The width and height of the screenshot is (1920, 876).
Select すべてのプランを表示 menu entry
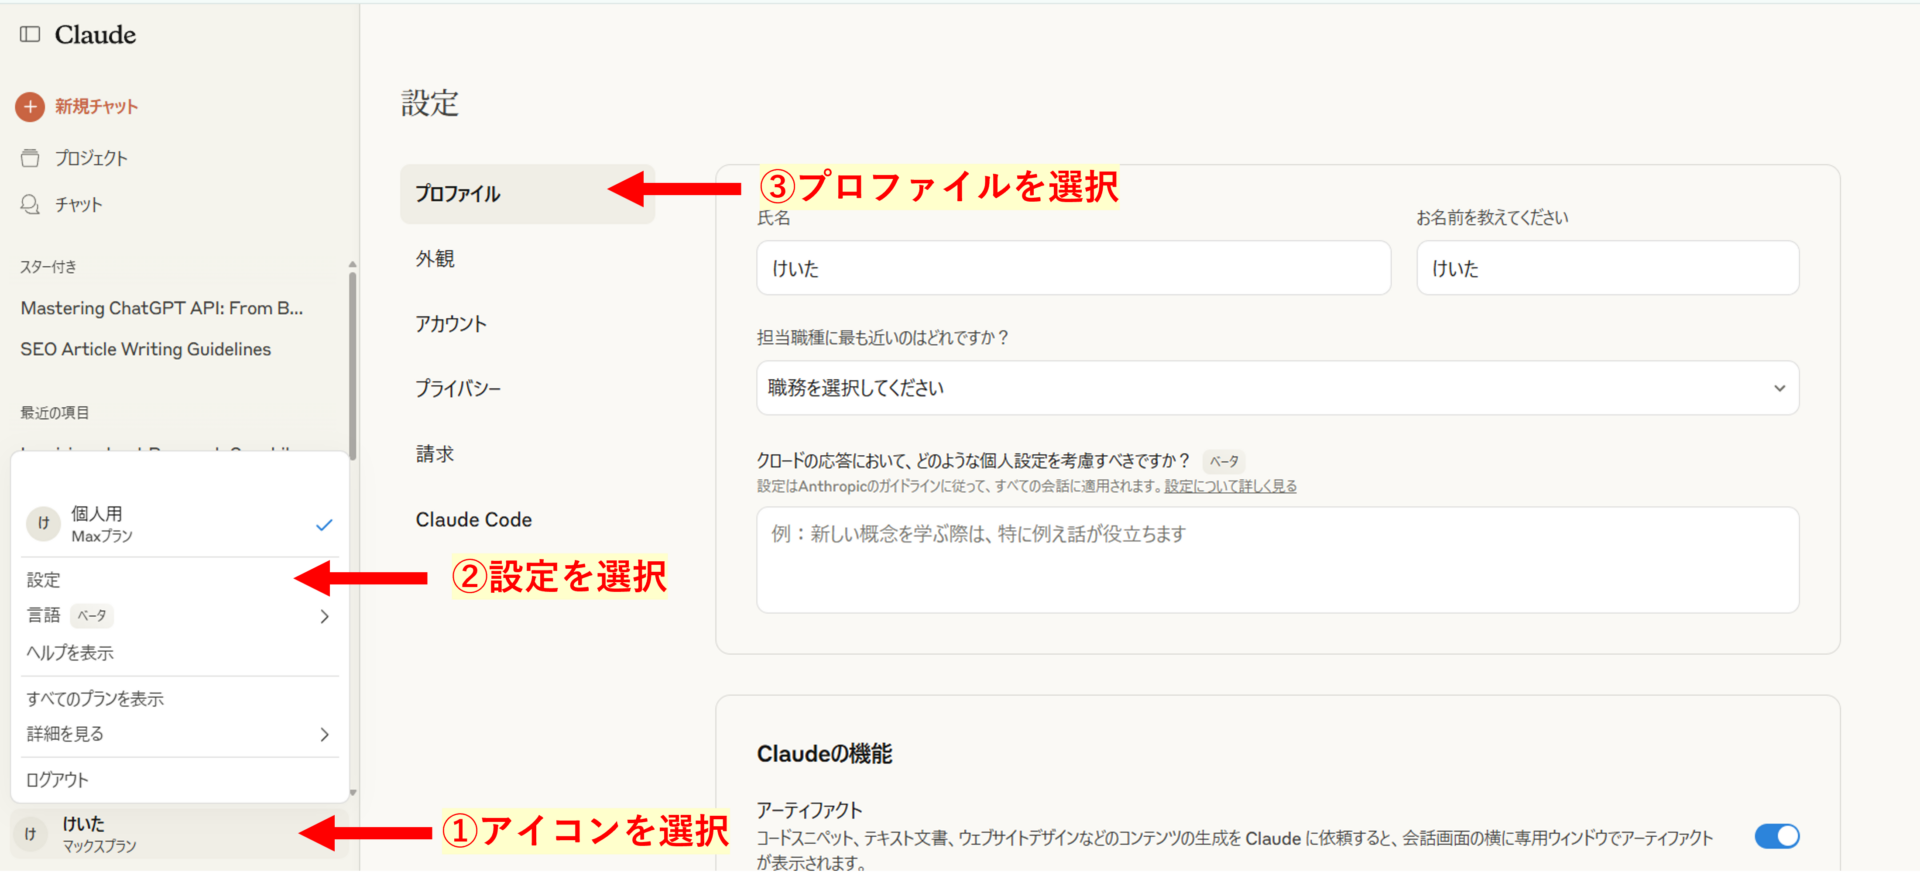180,698
